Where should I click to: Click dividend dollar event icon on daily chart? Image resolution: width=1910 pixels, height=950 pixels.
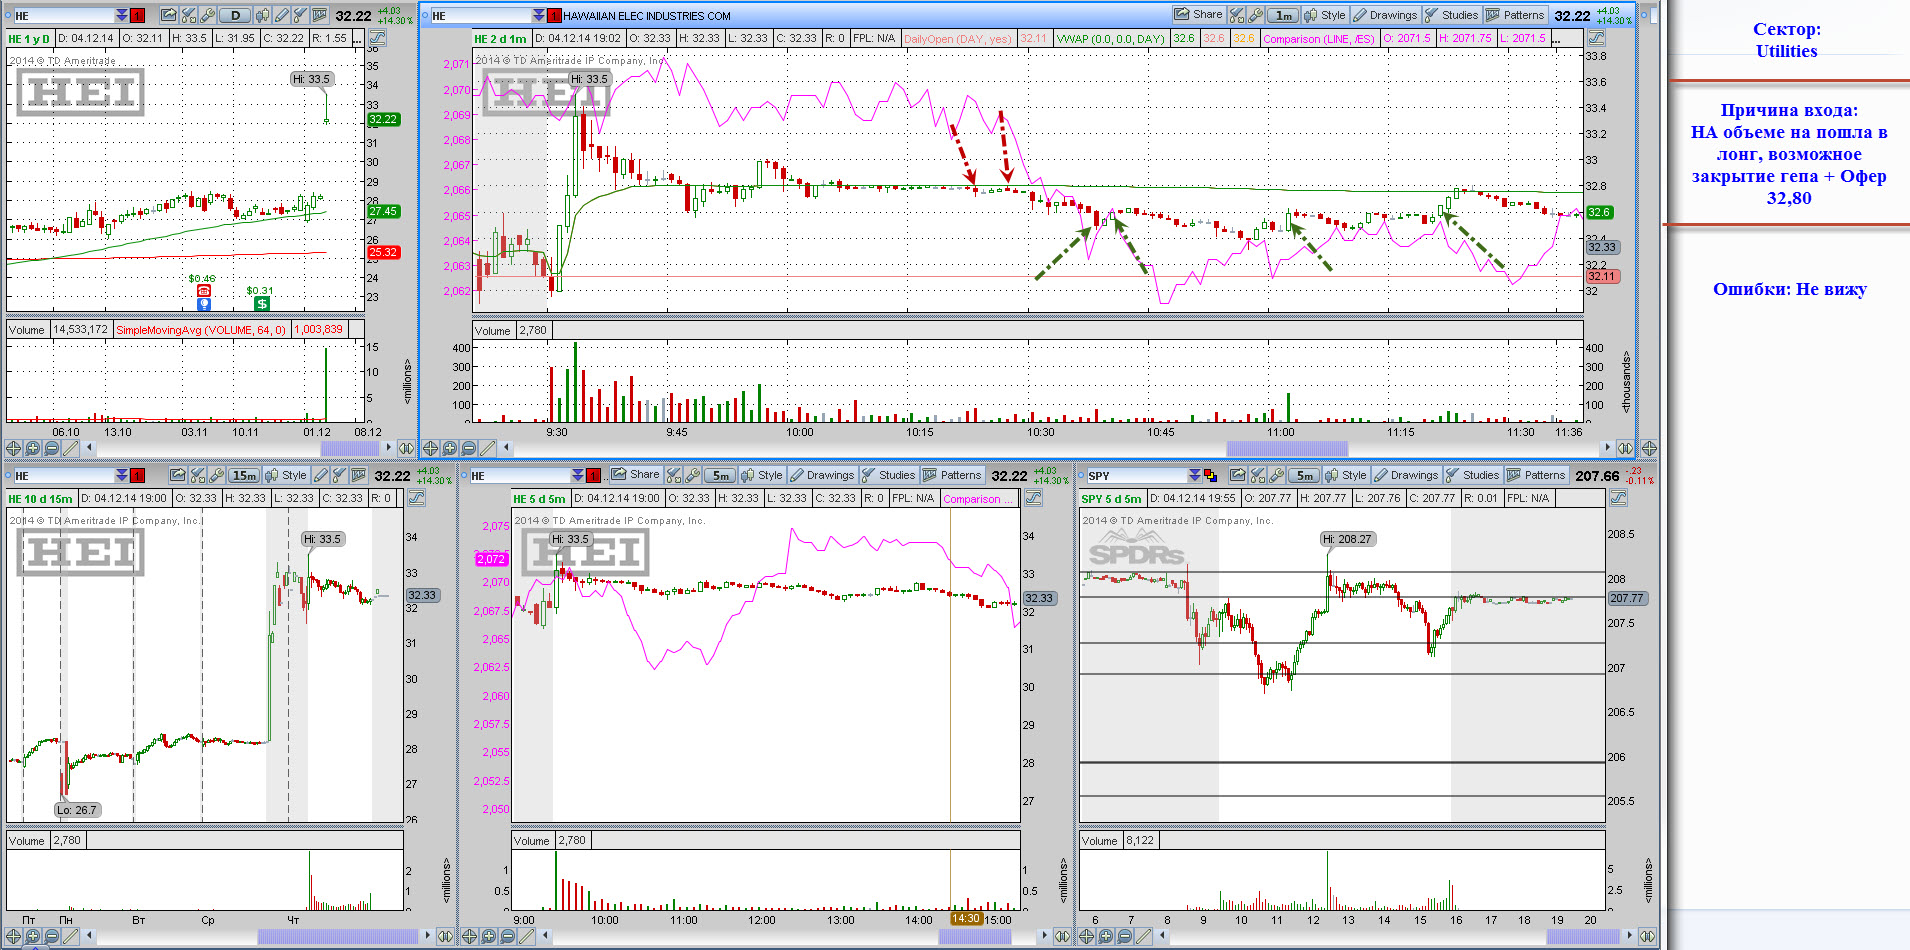coord(261,303)
